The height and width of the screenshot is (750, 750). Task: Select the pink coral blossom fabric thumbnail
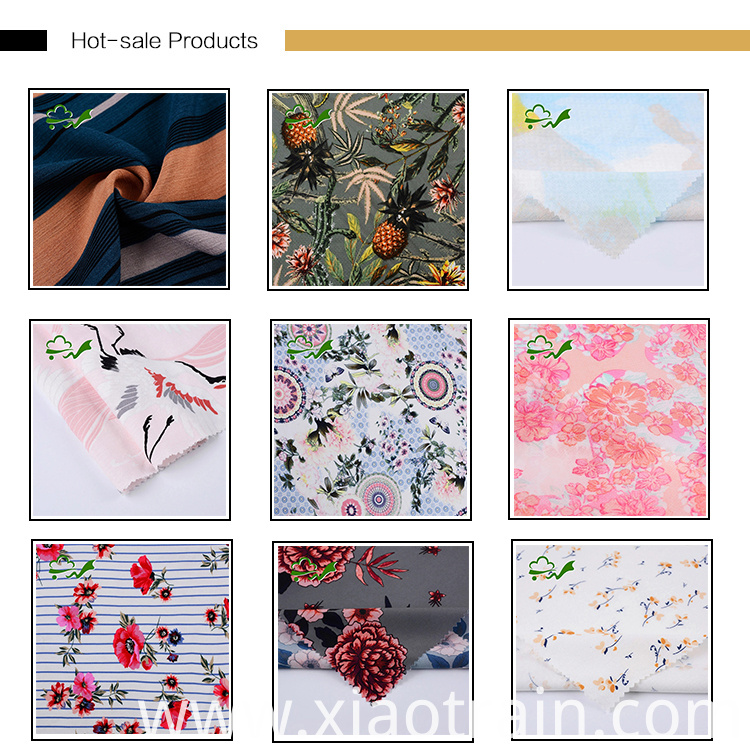click(x=609, y=419)
